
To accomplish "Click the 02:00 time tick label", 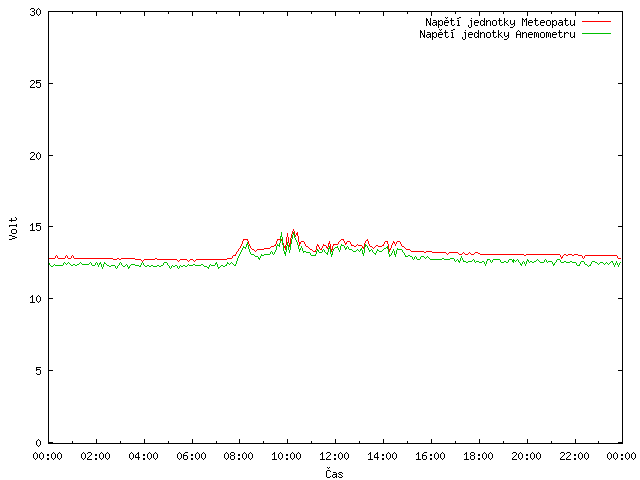I will [96, 456].
